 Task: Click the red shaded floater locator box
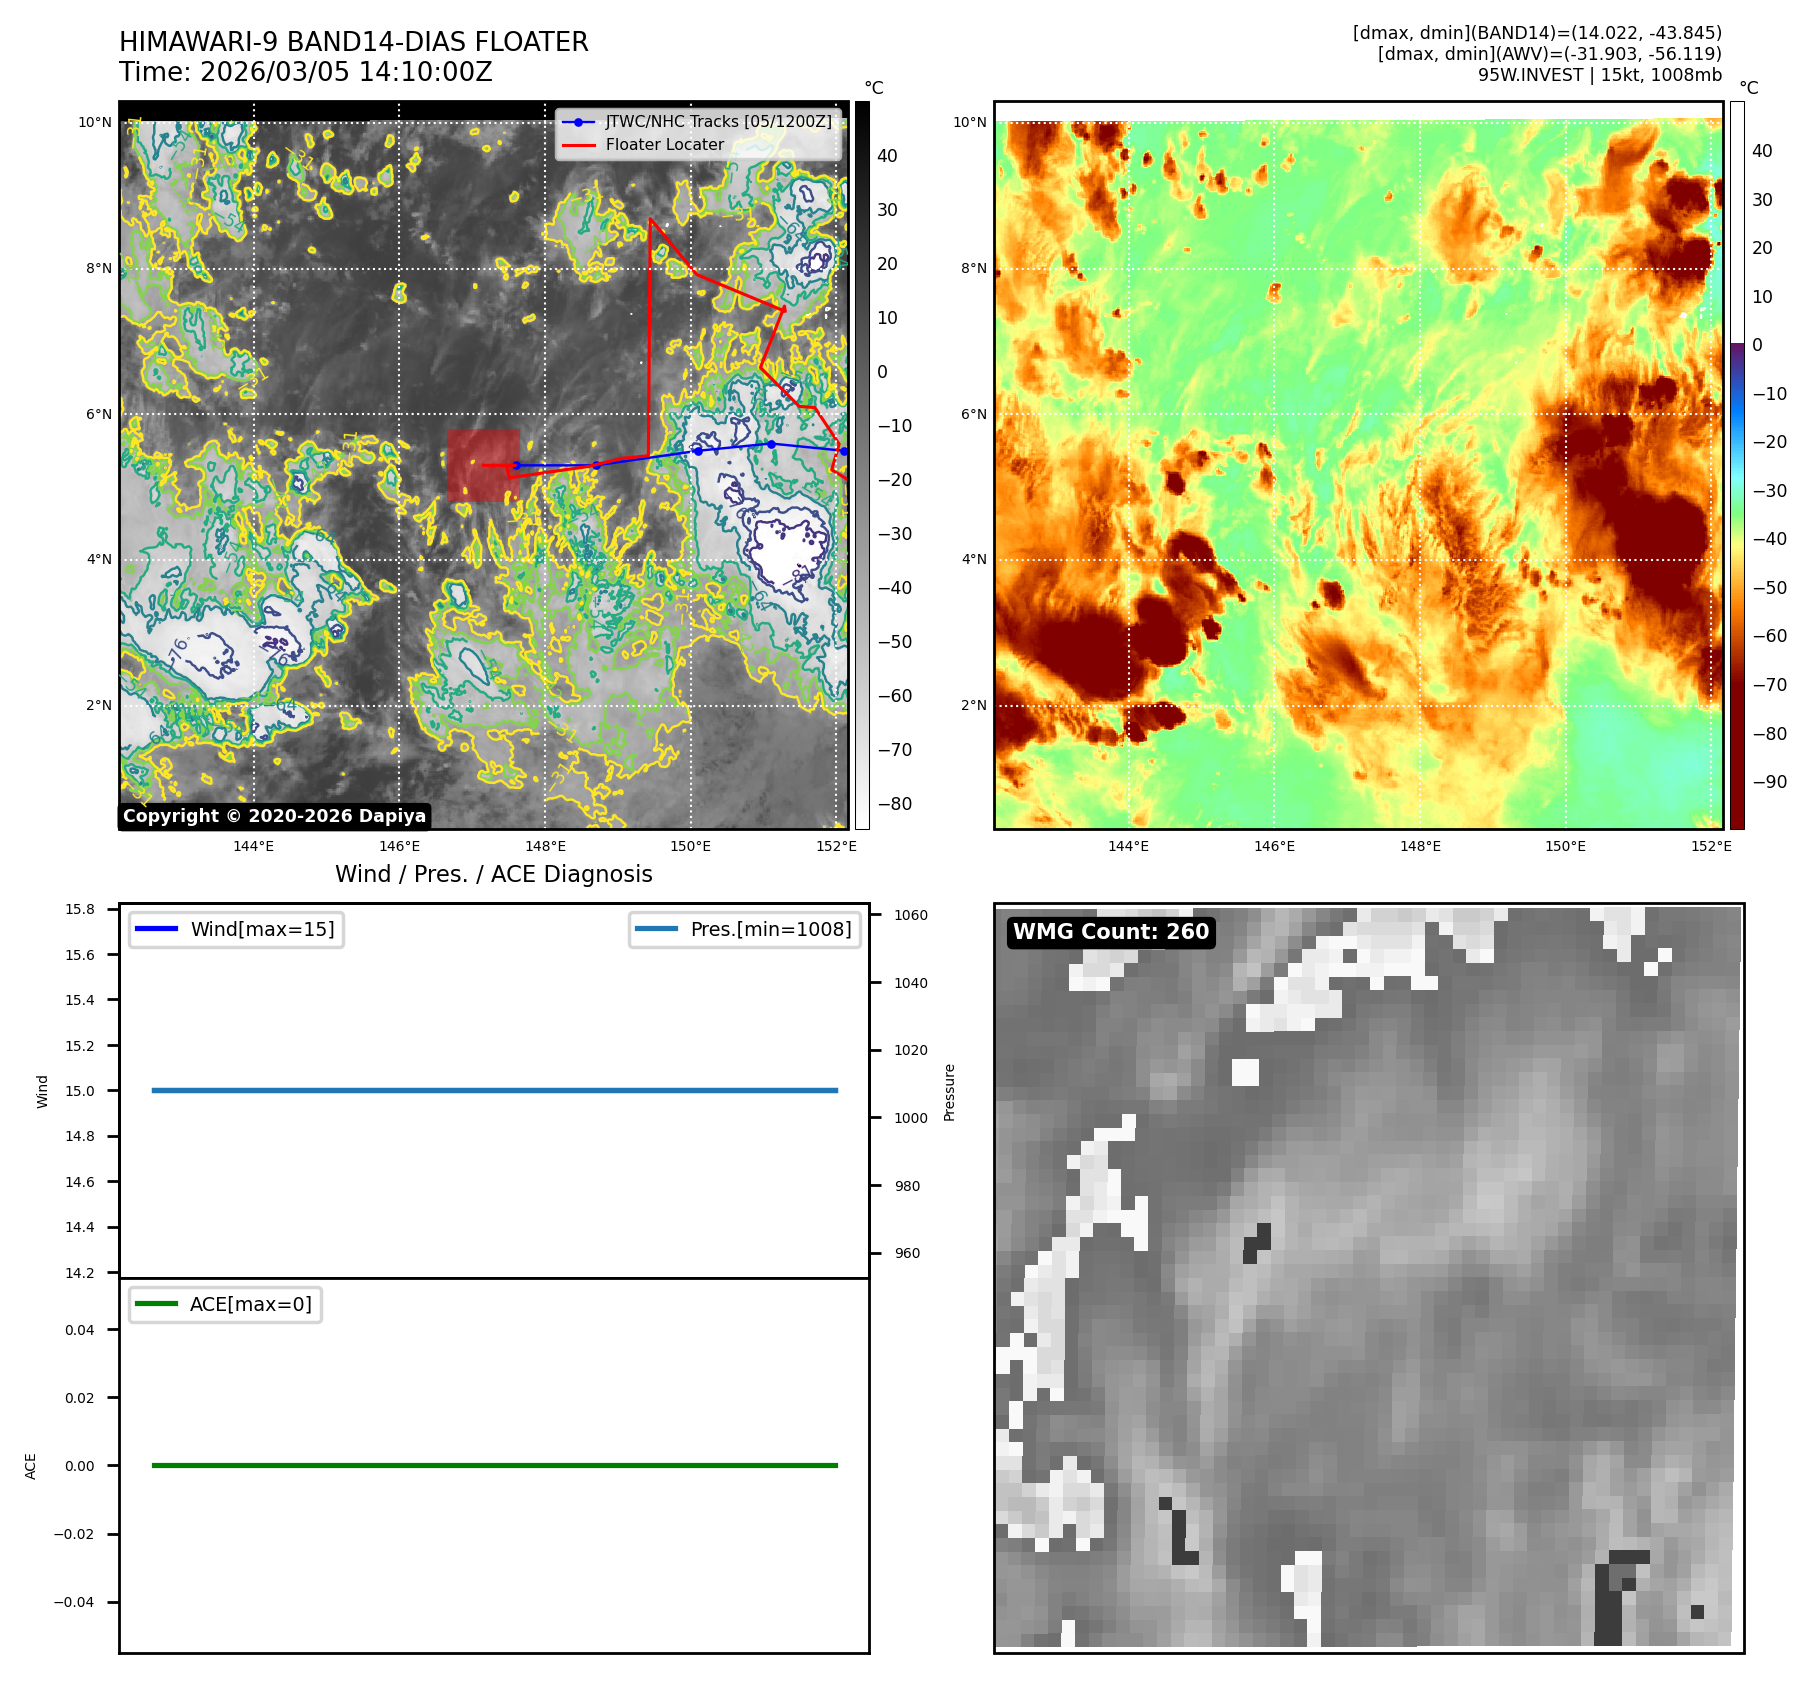pyautogui.click(x=483, y=465)
